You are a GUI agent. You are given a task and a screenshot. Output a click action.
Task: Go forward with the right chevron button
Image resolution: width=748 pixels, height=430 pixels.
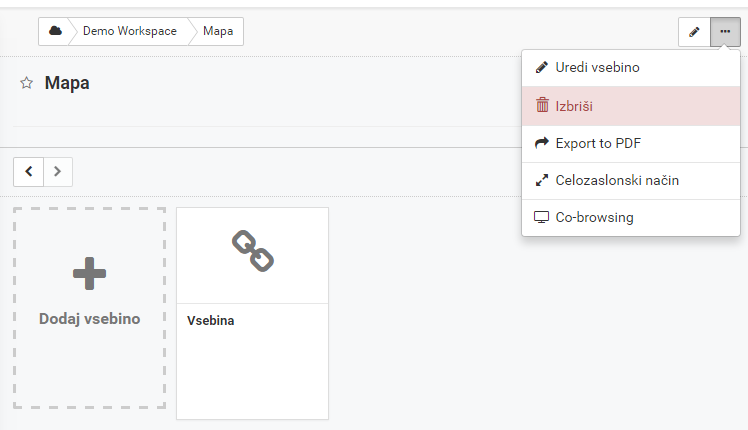tap(58, 171)
